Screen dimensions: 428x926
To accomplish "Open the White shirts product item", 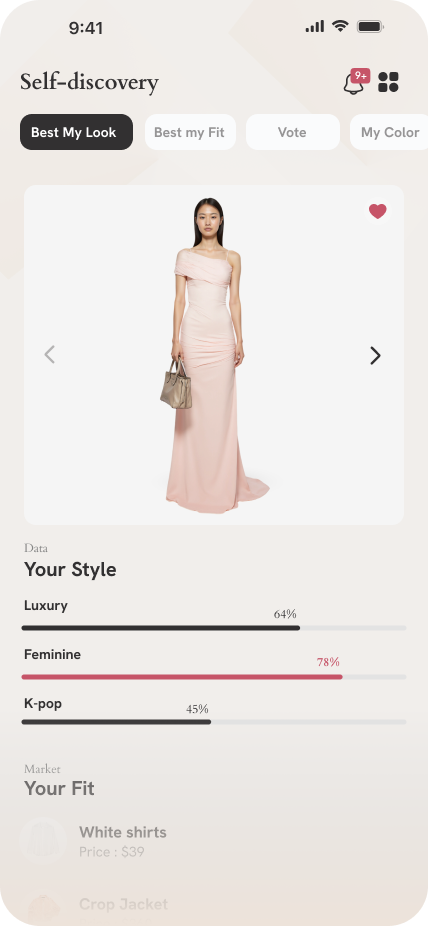I will tap(214, 841).
